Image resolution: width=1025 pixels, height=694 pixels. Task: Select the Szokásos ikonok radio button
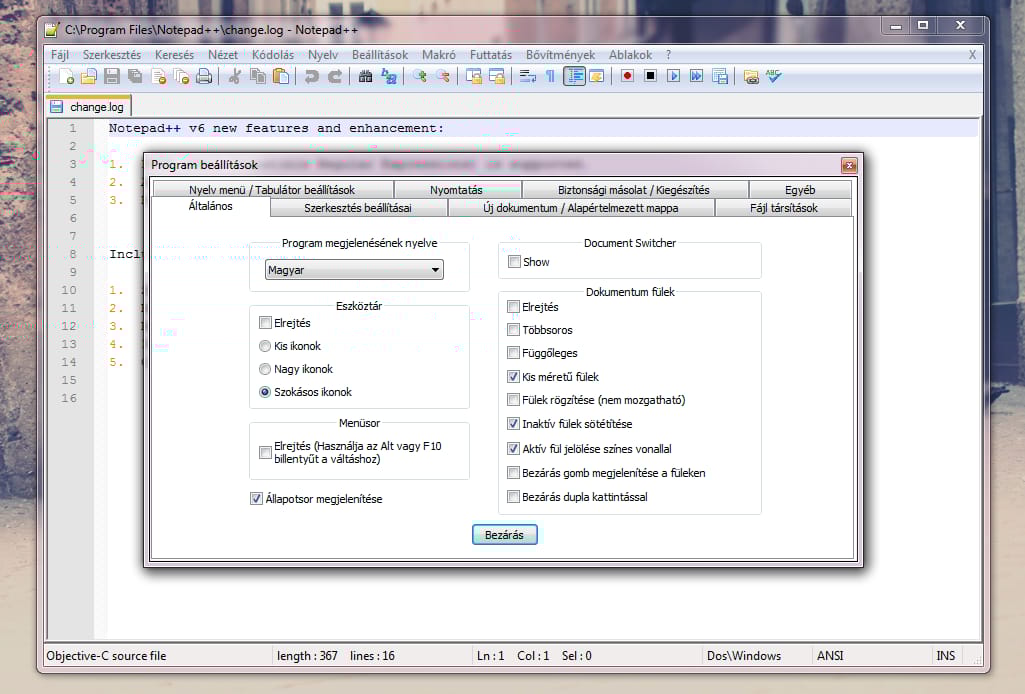click(x=265, y=392)
